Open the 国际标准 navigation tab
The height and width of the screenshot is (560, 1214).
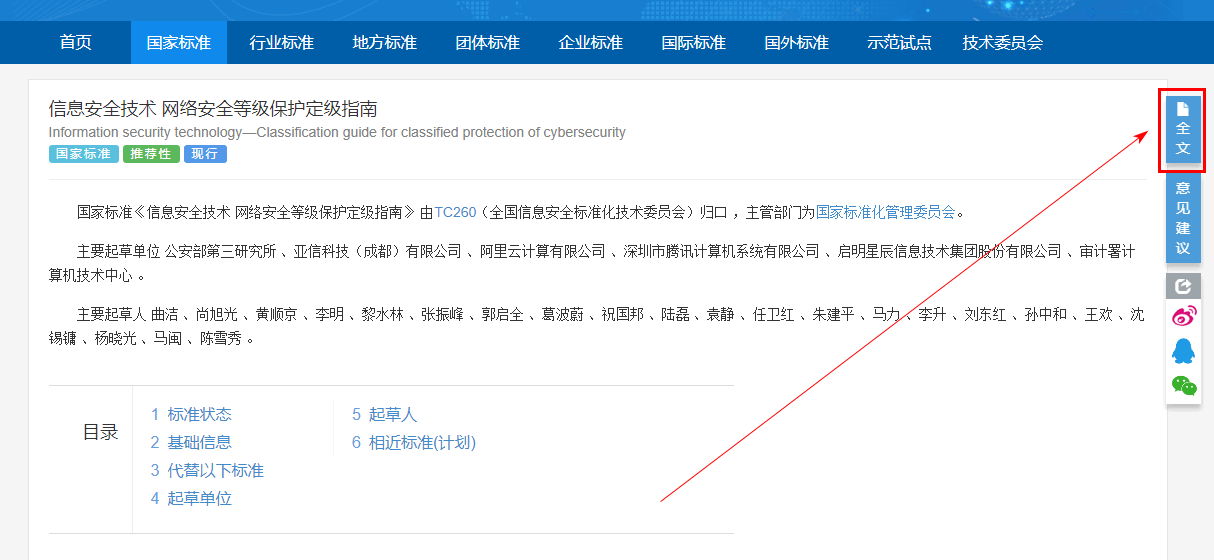tap(694, 43)
